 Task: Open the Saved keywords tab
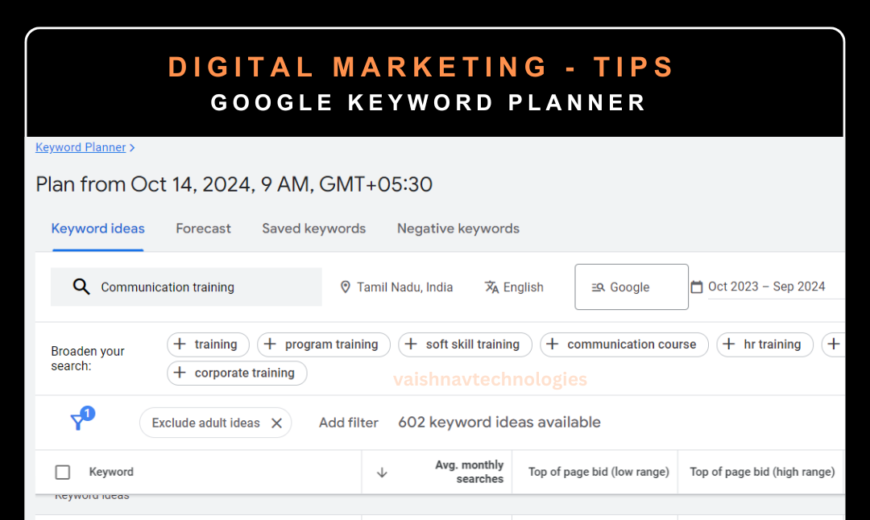click(x=313, y=228)
